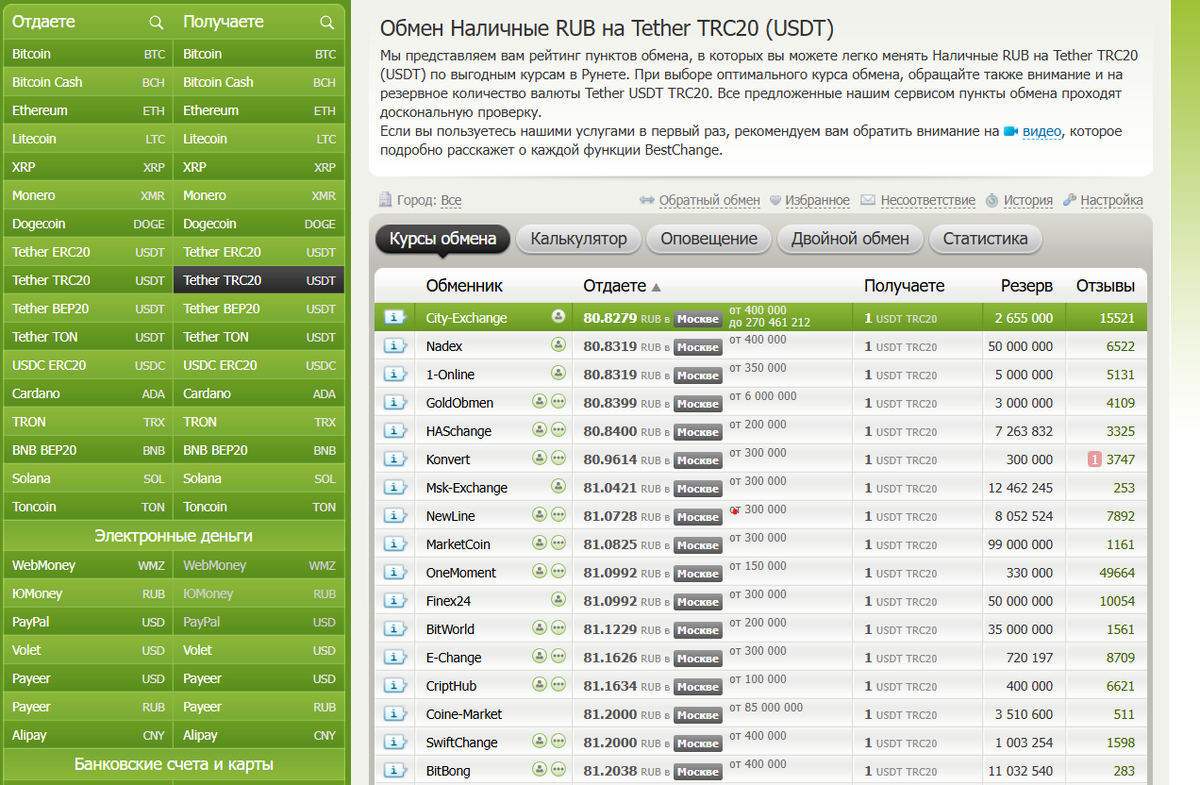Open OneMoment's 49664 reviews count

(x=1117, y=573)
